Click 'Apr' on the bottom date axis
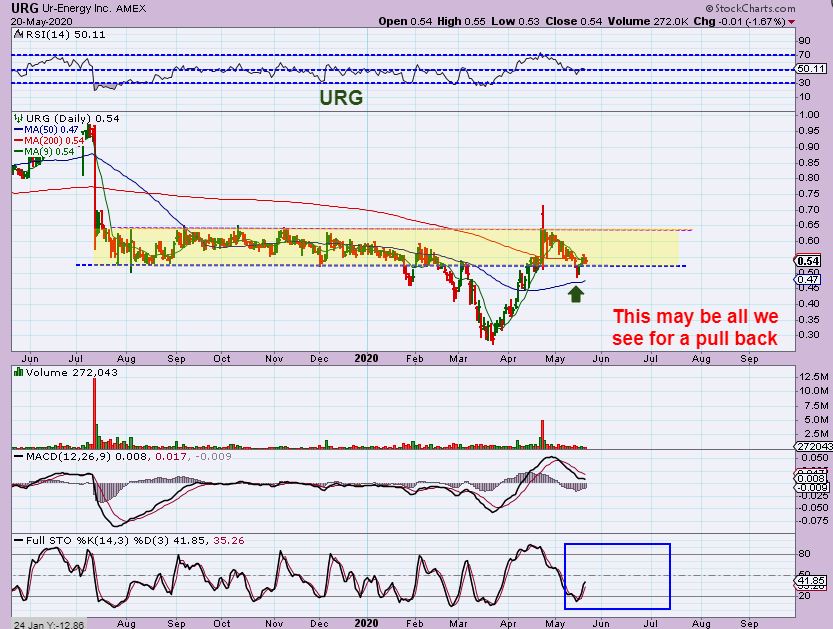This screenshot has height=629, width=833. coord(508,623)
